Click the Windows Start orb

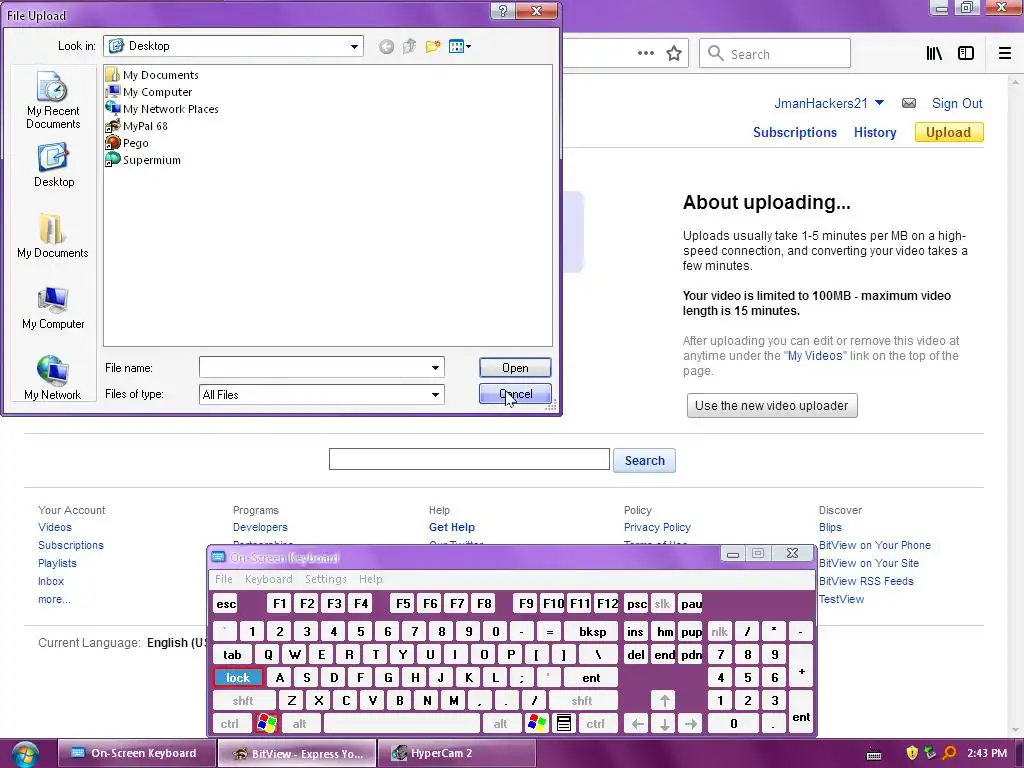25,754
